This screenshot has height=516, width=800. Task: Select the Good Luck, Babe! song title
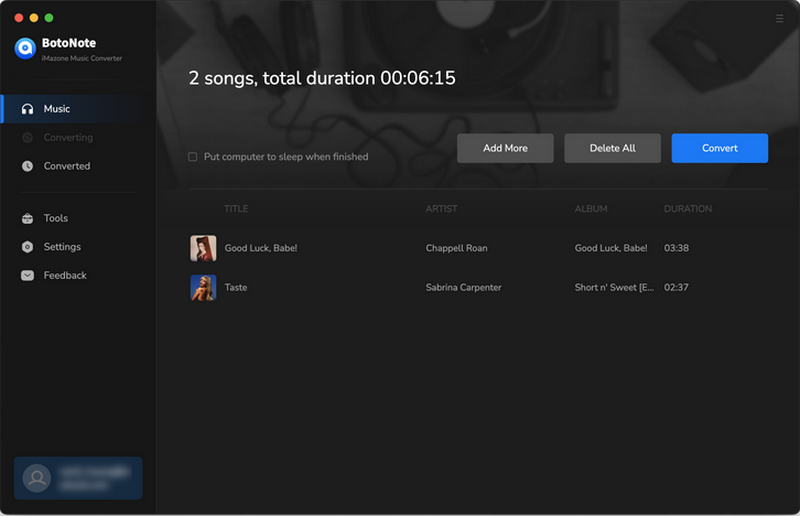pos(261,248)
